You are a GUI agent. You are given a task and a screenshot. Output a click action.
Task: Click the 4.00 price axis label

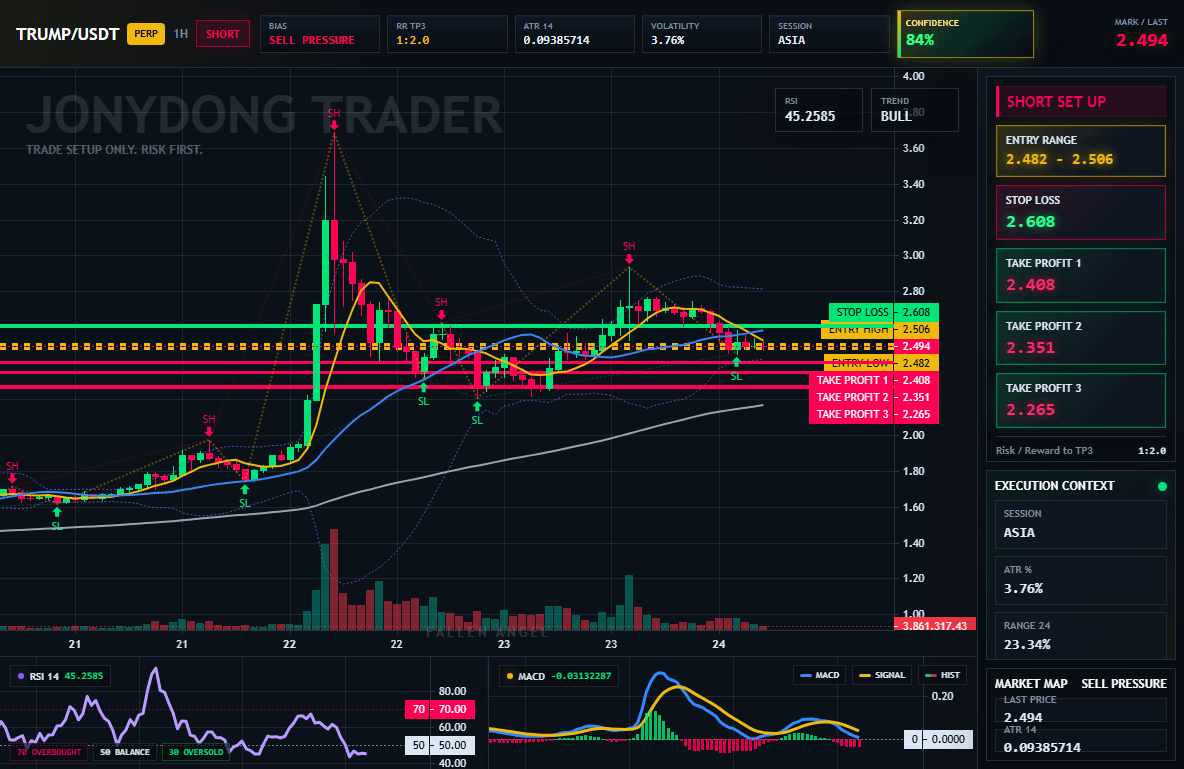[x=914, y=76]
